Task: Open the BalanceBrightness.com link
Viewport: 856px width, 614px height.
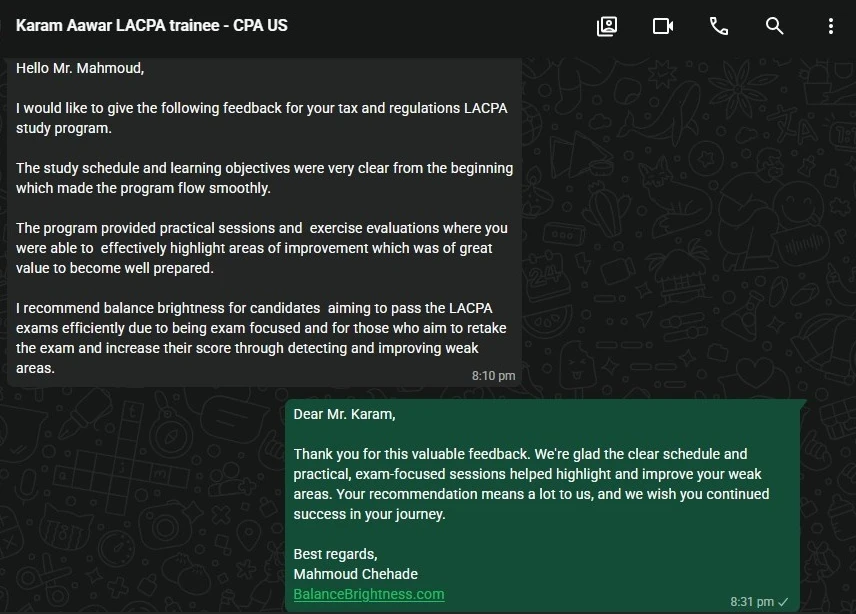Action: click(x=369, y=594)
